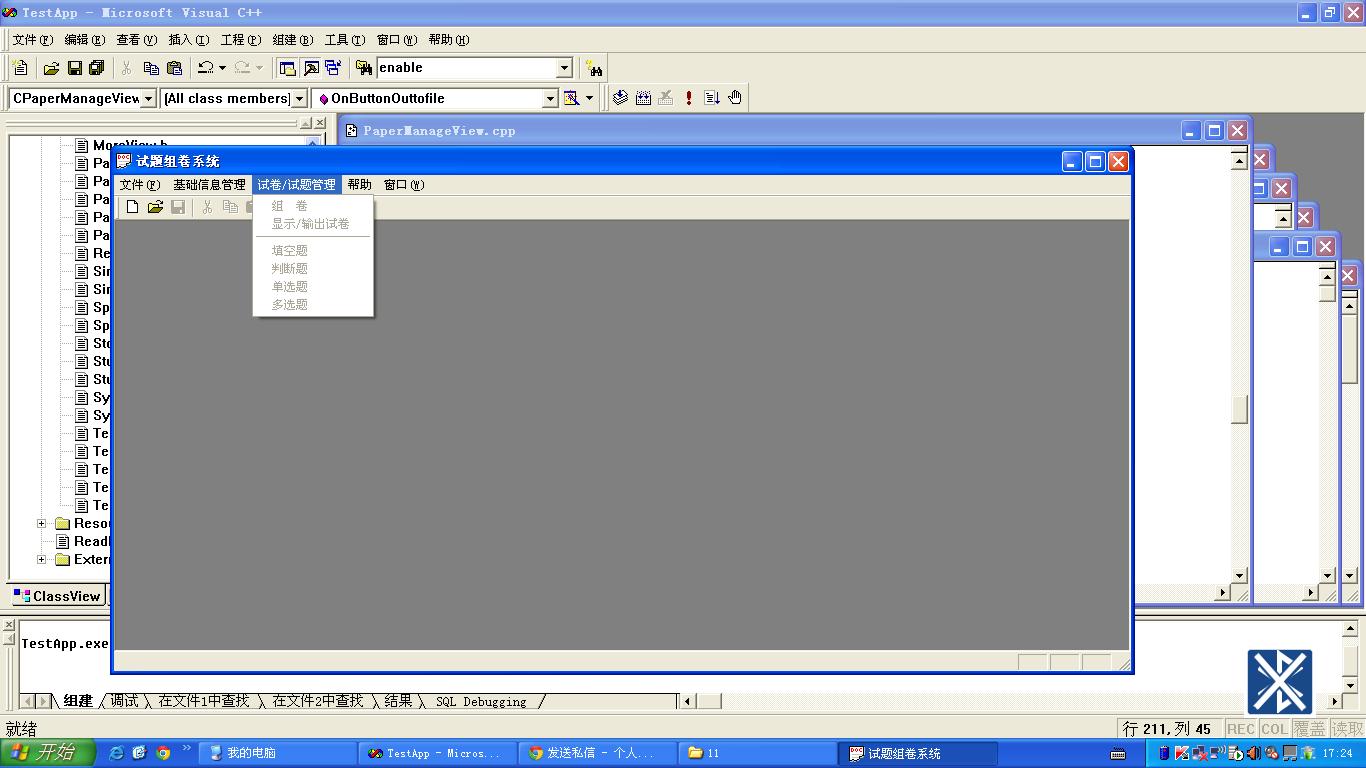Toggle the Workspace window icon
This screenshot has width=1366, height=768.
[x=288, y=68]
